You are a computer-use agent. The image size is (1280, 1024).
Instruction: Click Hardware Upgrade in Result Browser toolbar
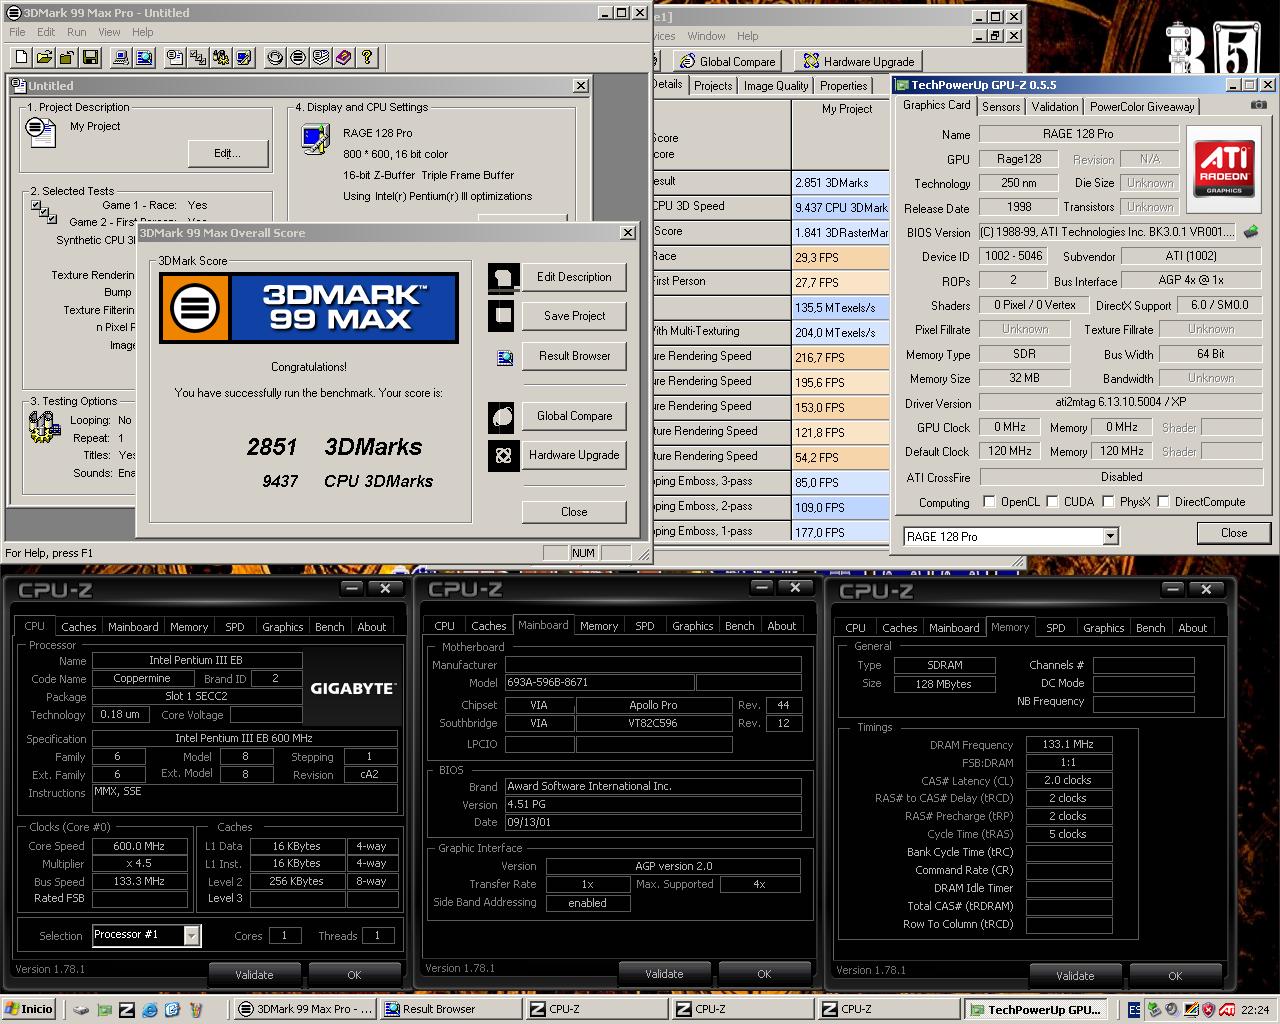859,61
